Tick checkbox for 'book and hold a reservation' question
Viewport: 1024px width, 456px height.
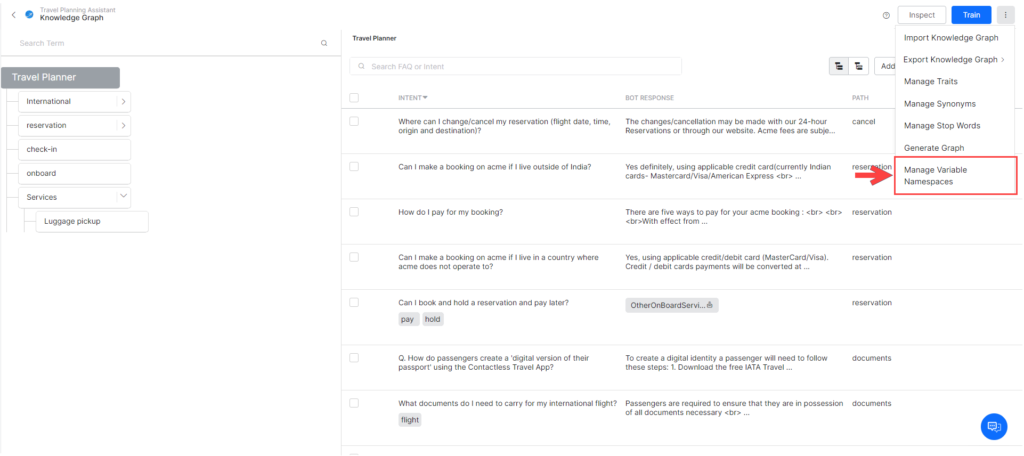354,302
